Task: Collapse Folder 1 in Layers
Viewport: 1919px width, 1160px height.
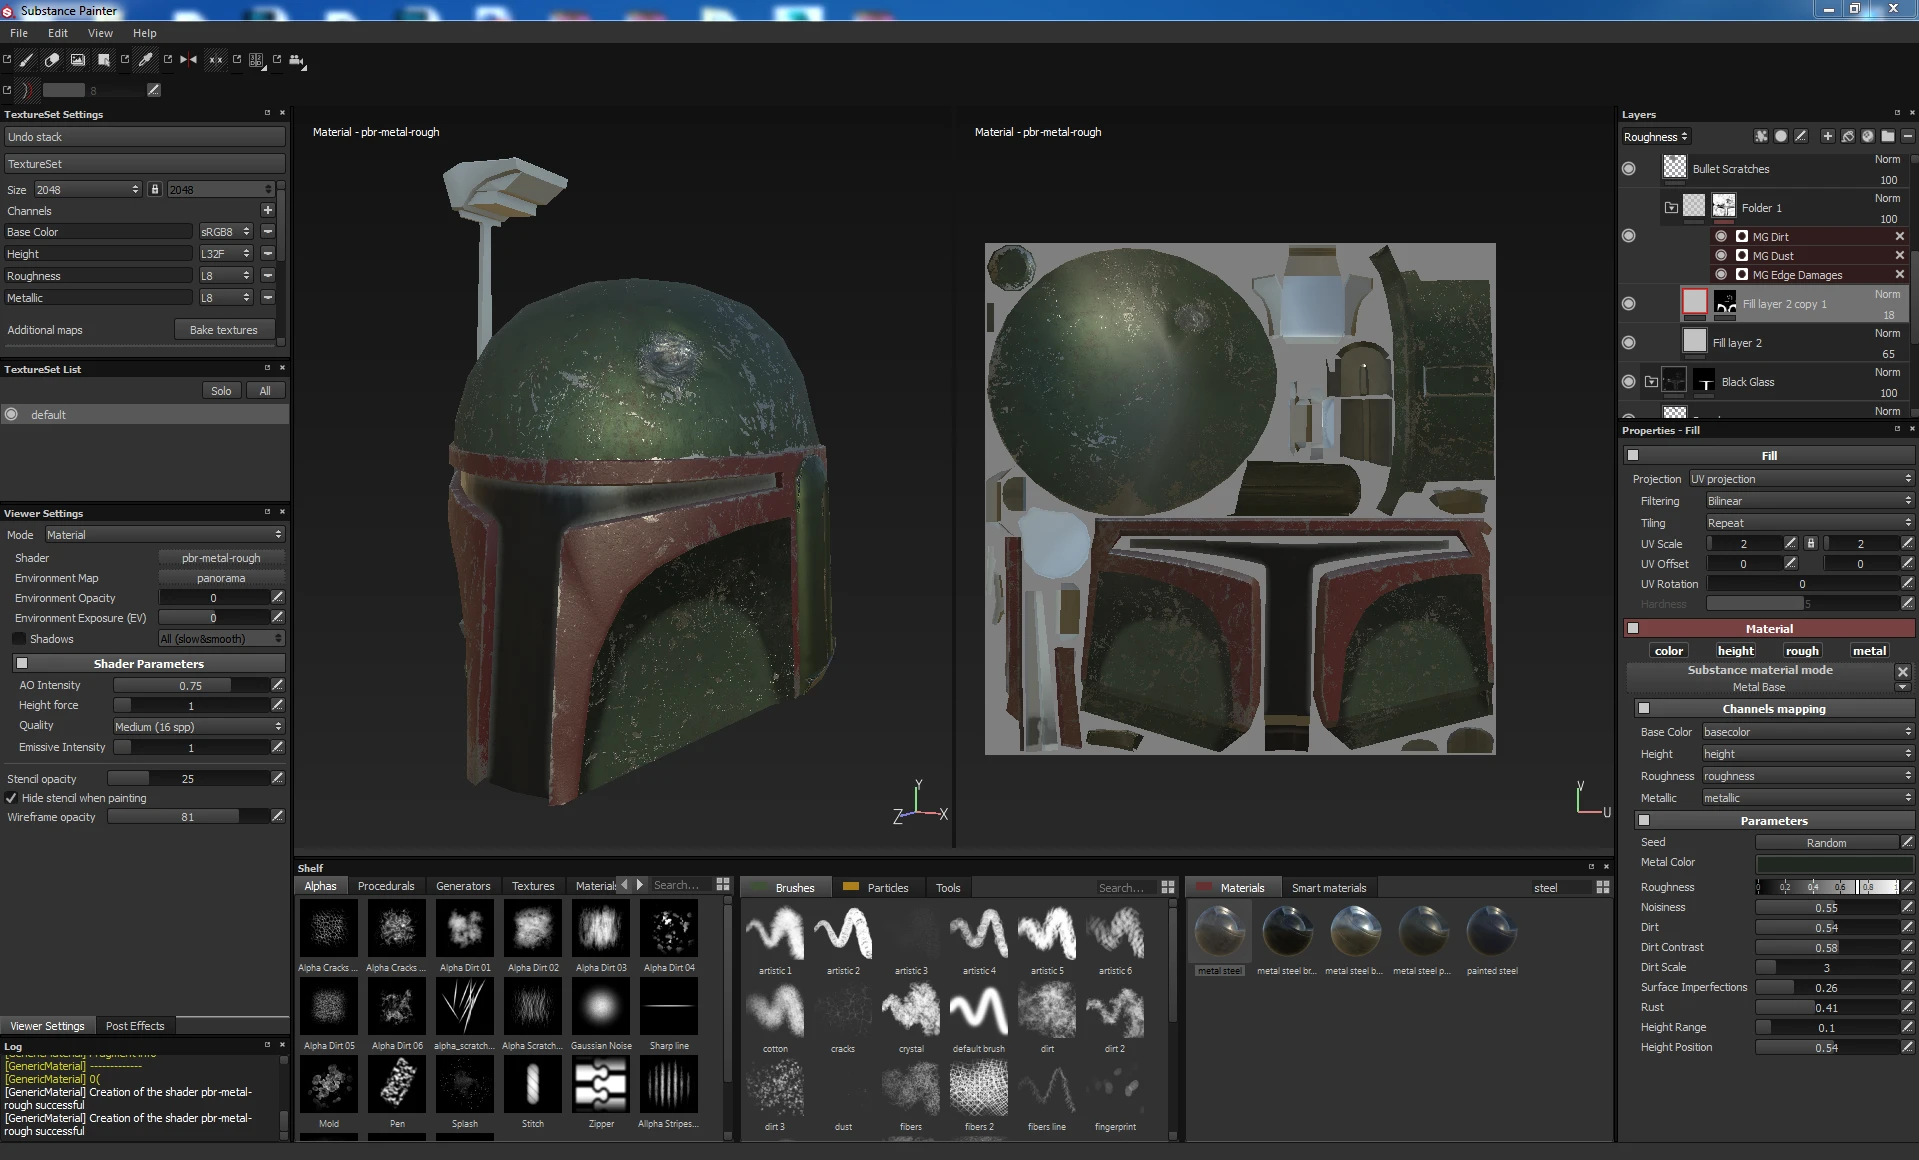Action: pyautogui.click(x=1671, y=208)
